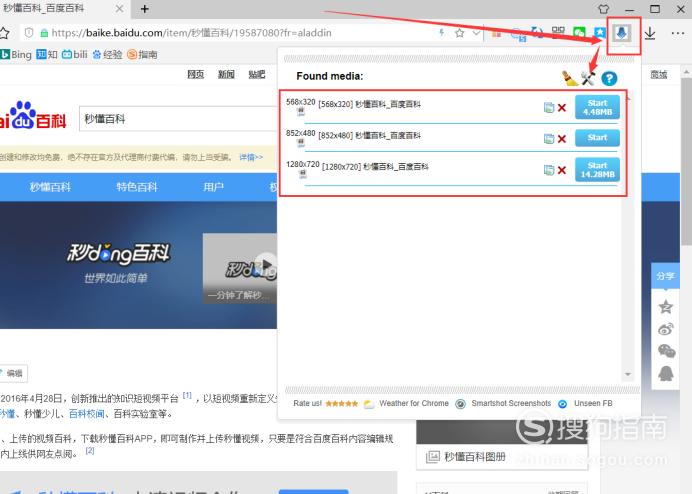Screen dimensions: 692x494
Task: Play the 一分钟了解秒 video thumbnail
Action: pyautogui.click(x=240, y=268)
